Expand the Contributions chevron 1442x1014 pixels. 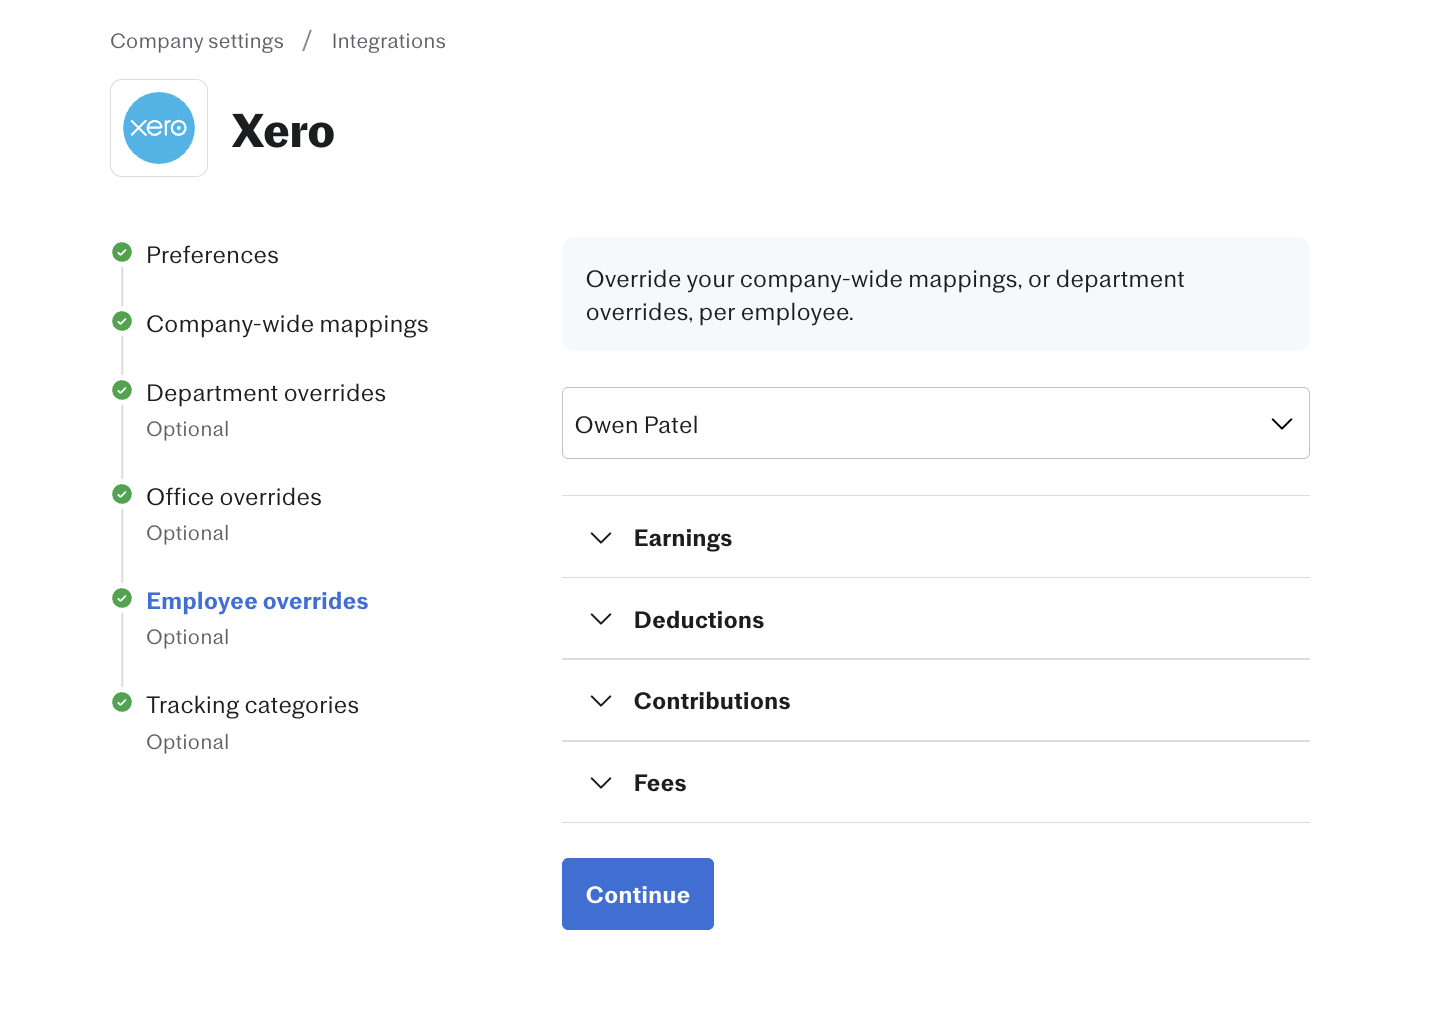(x=601, y=701)
